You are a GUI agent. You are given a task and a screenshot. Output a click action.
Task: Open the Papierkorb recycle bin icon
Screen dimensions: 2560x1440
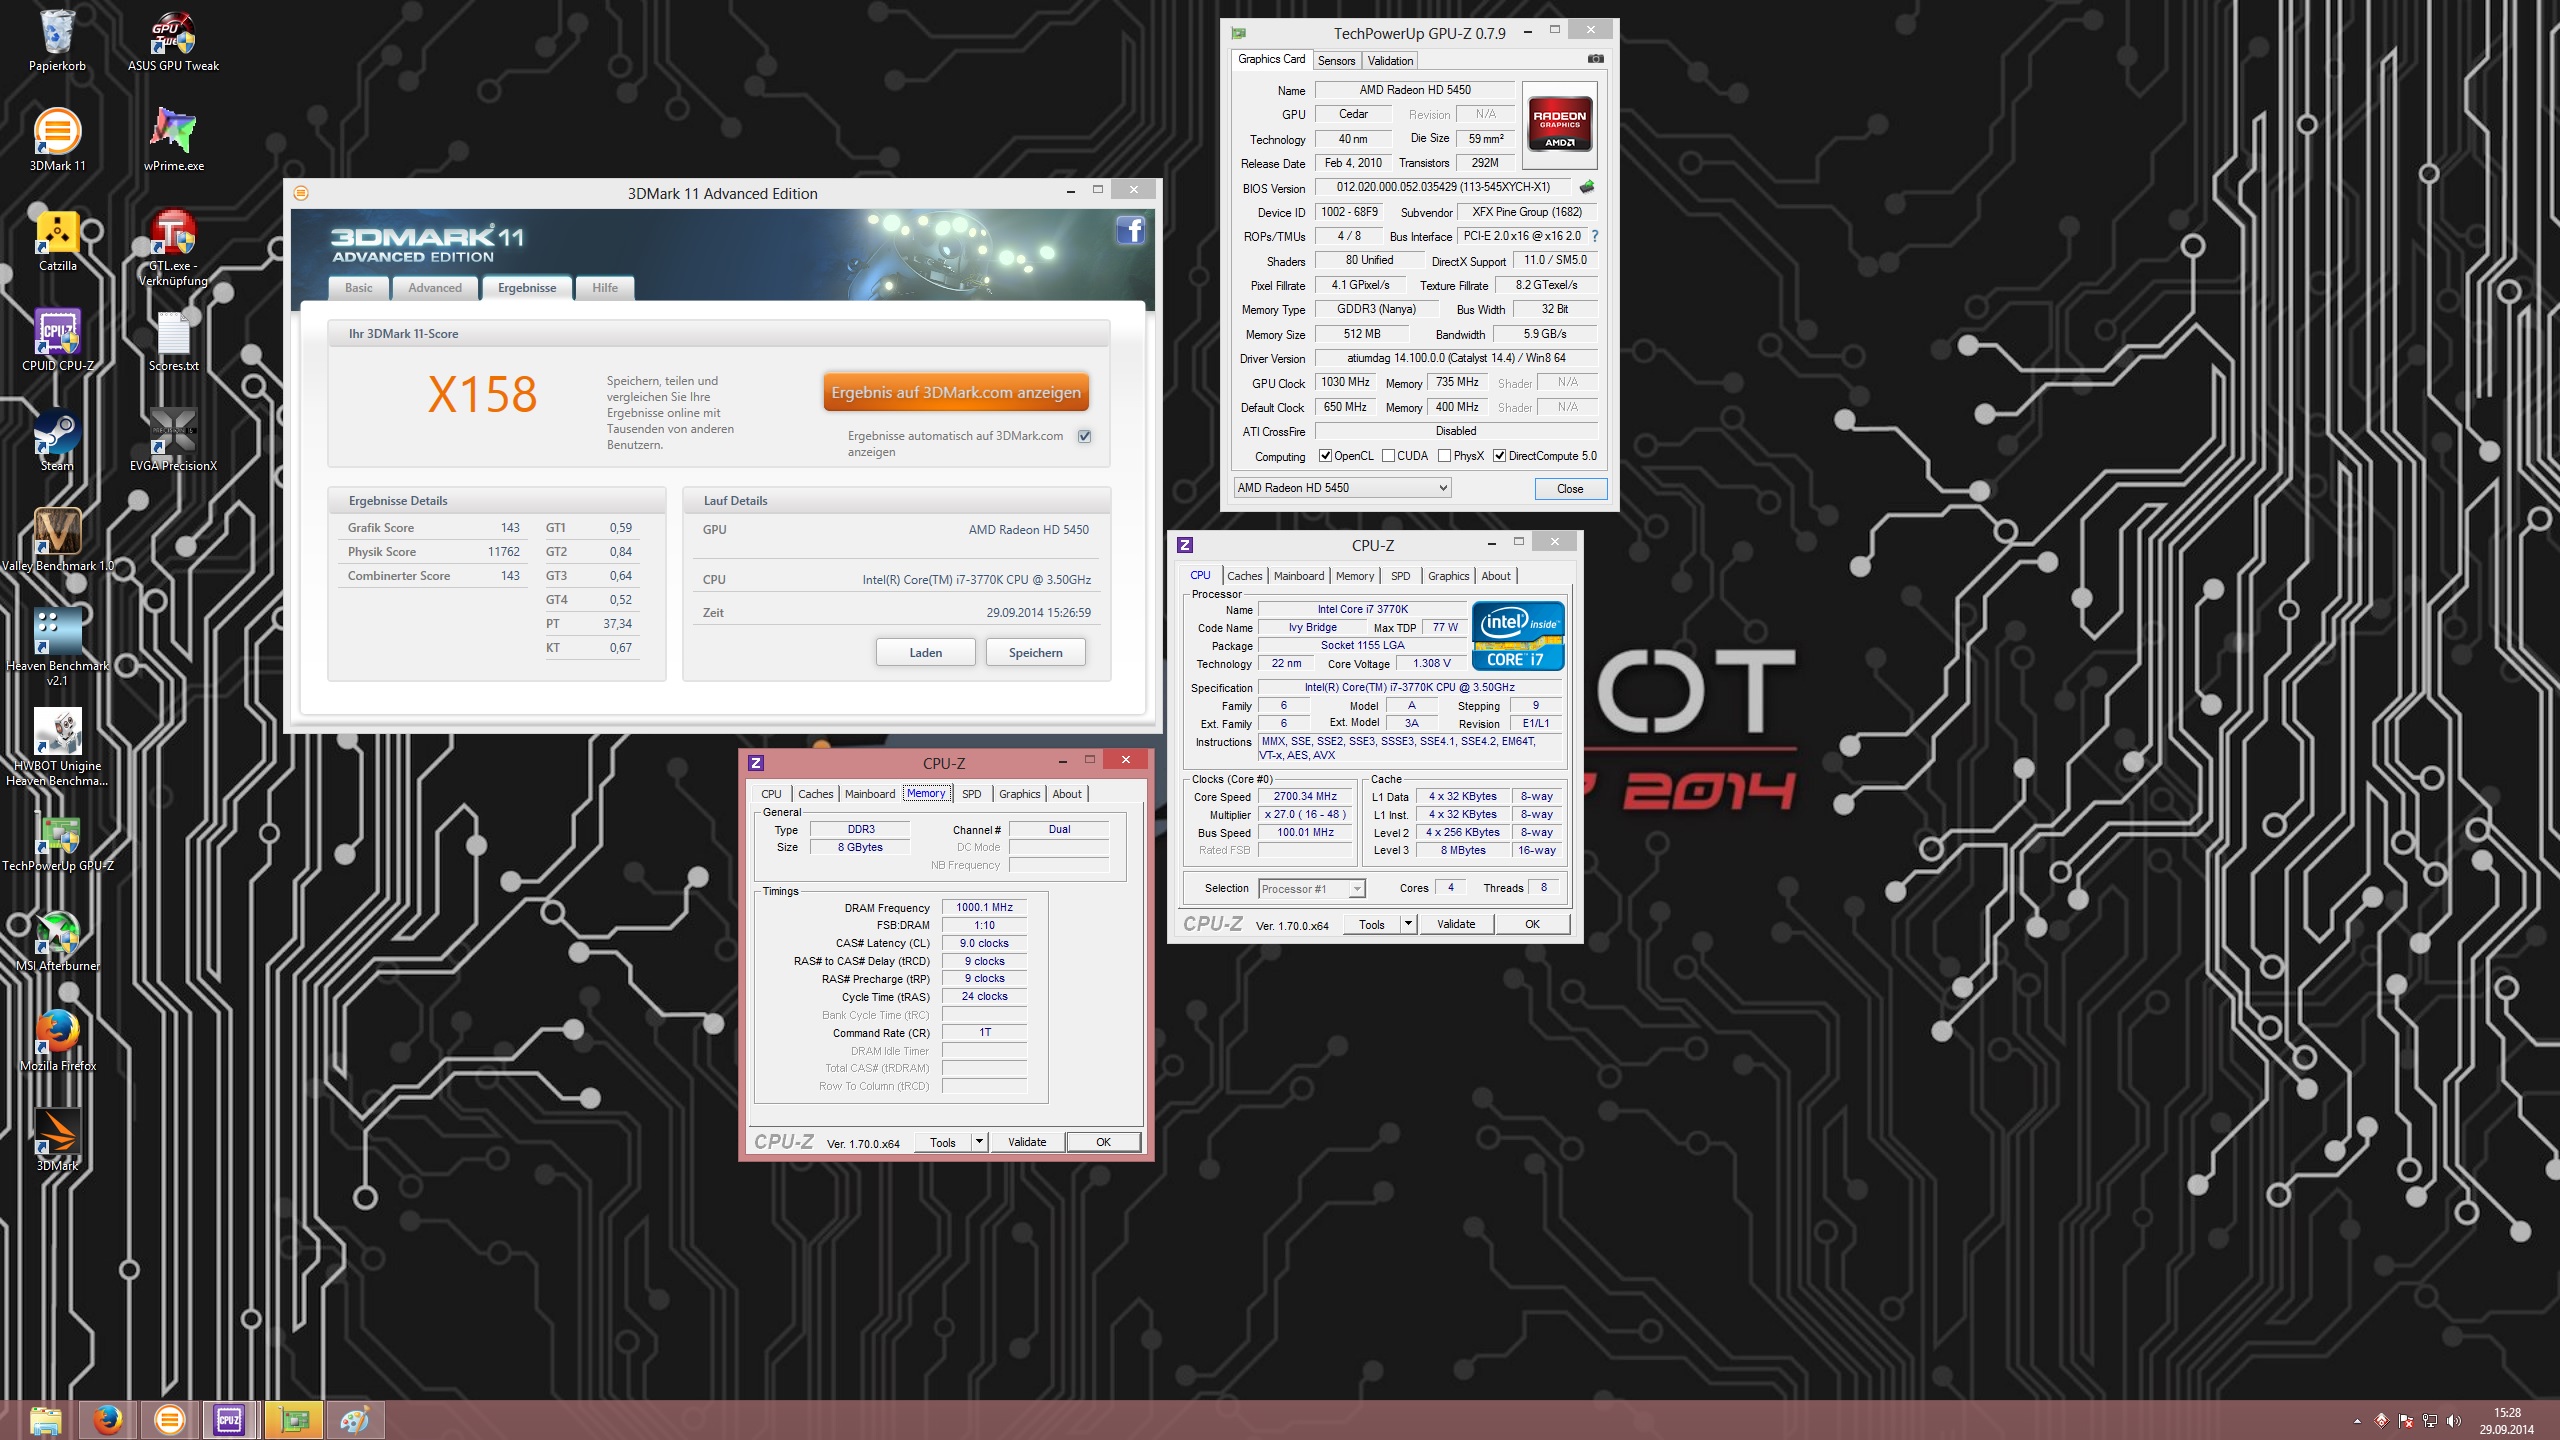pyautogui.click(x=57, y=40)
